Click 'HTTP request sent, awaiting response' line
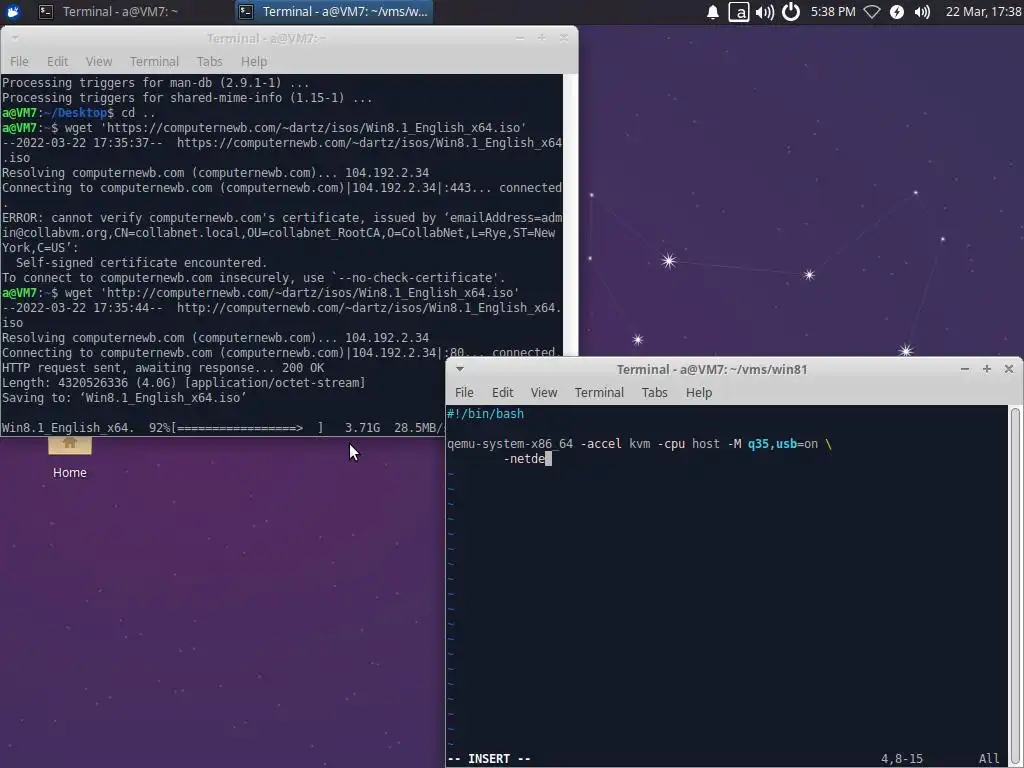This screenshot has height=768, width=1024. pos(163,368)
